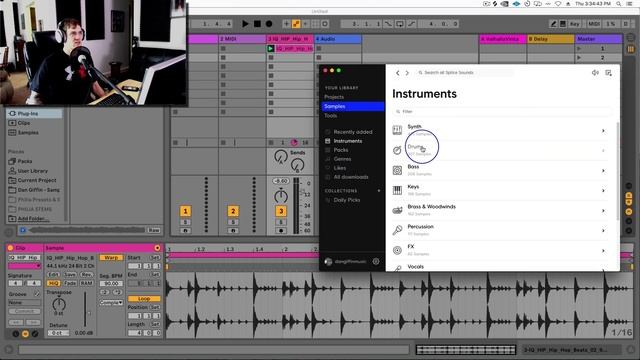Adjust the sample gain slider
This screenshot has width=640, height=360.
[x=85, y=309]
